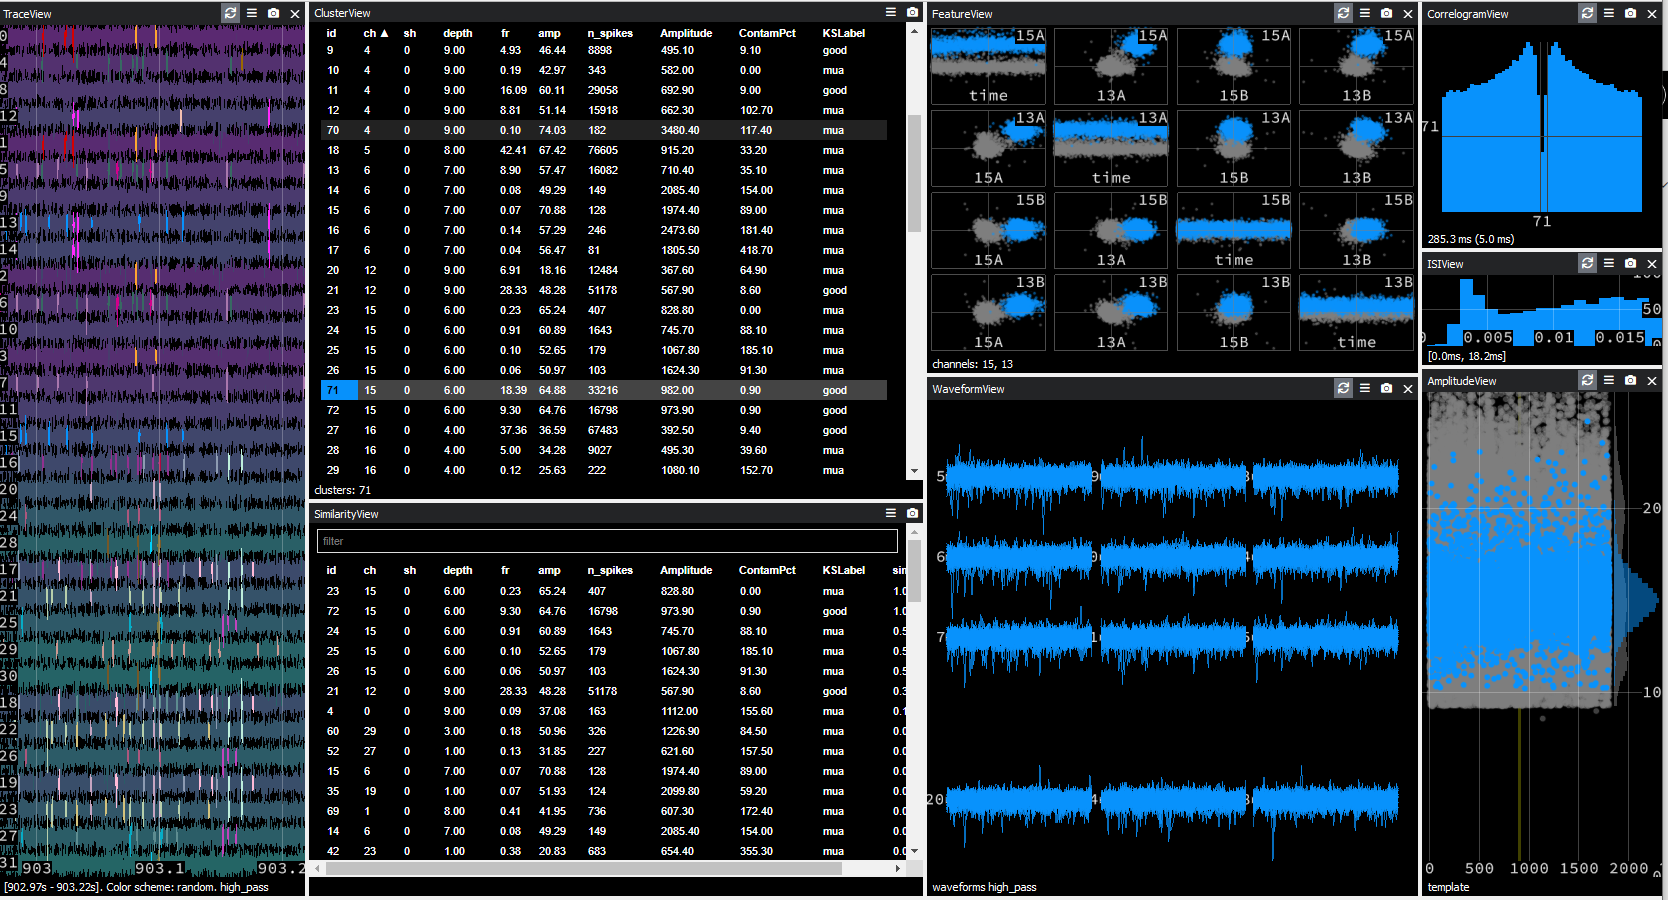Refresh the TraceView panel
This screenshot has width=1668, height=900.
(230, 13)
